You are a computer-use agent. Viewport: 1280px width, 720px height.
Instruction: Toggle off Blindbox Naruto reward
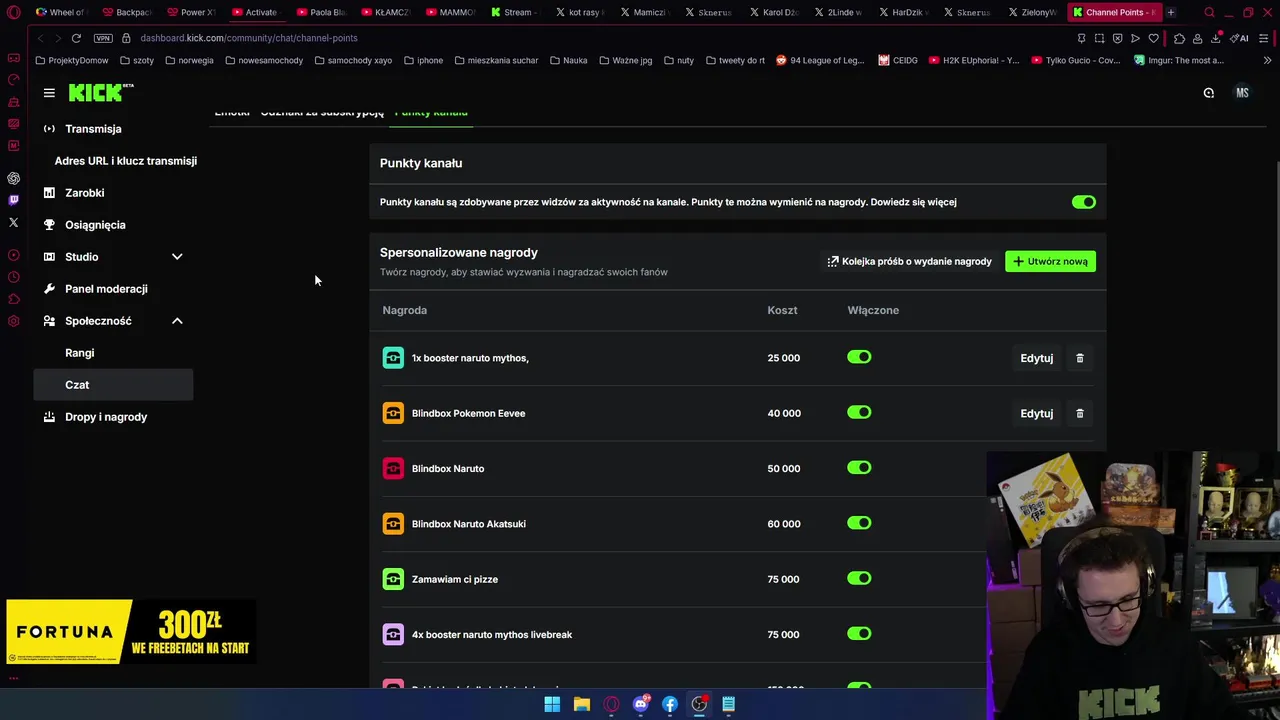(x=859, y=467)
